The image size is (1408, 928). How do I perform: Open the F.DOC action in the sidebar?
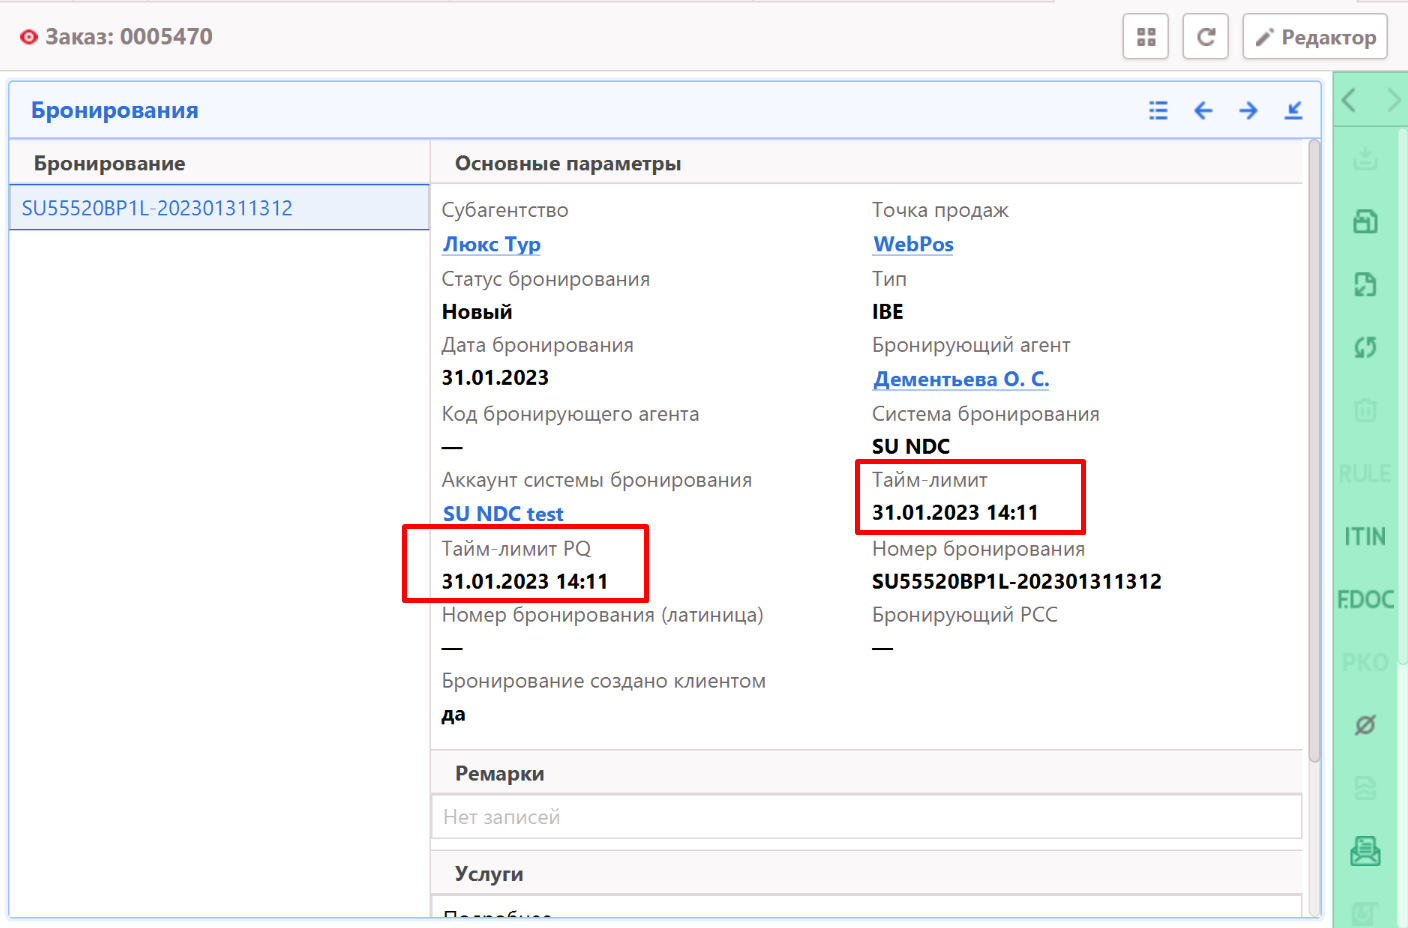(1365, 600)
